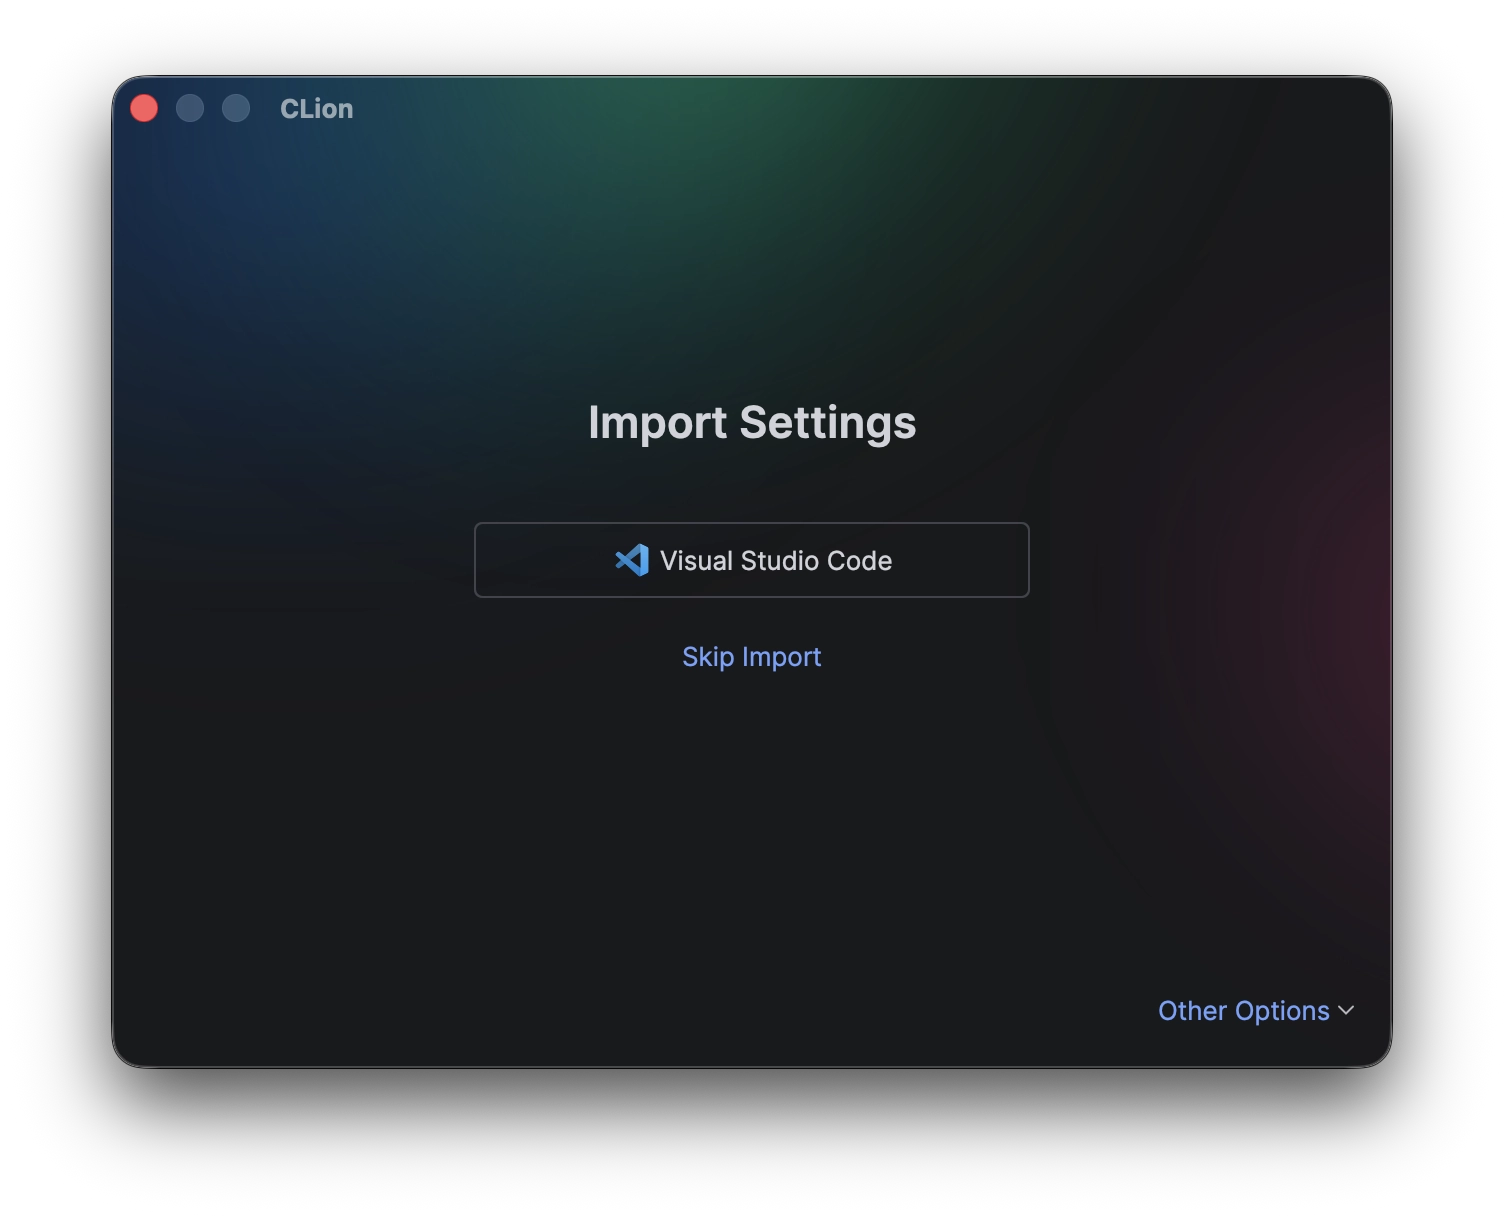Close the CLion window with red button

tap(144, 108)
